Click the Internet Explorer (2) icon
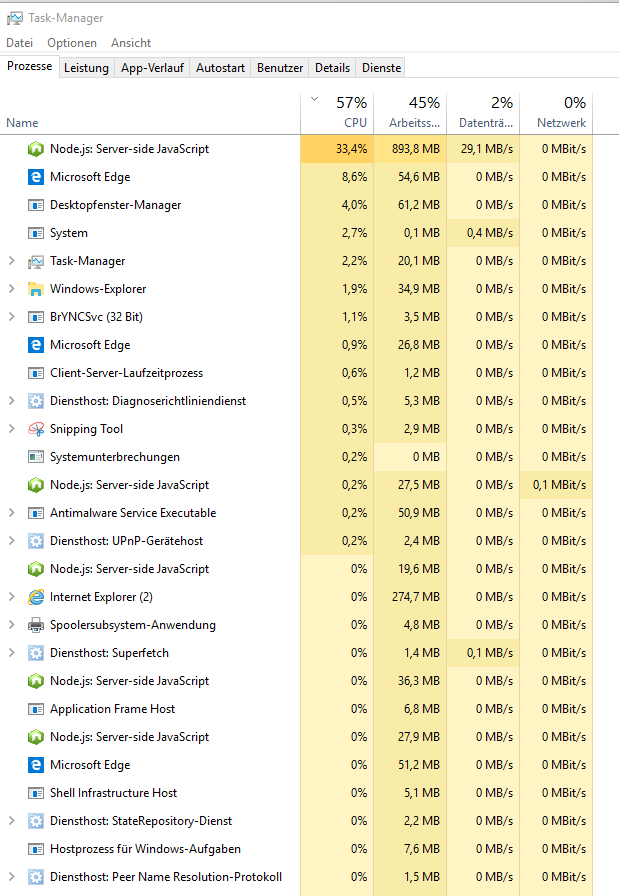 [35, 597]
